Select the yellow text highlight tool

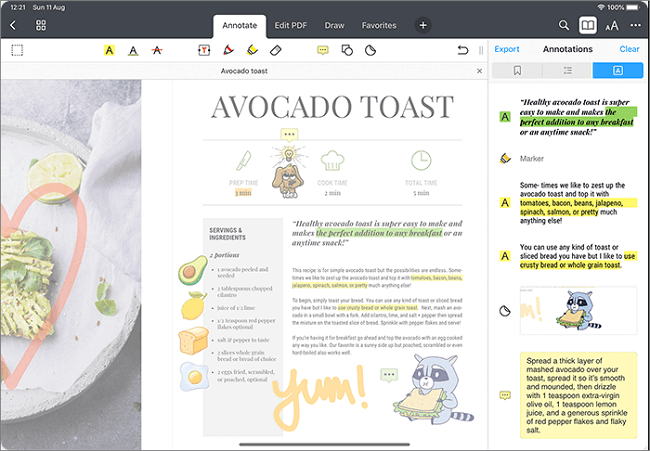109,49
